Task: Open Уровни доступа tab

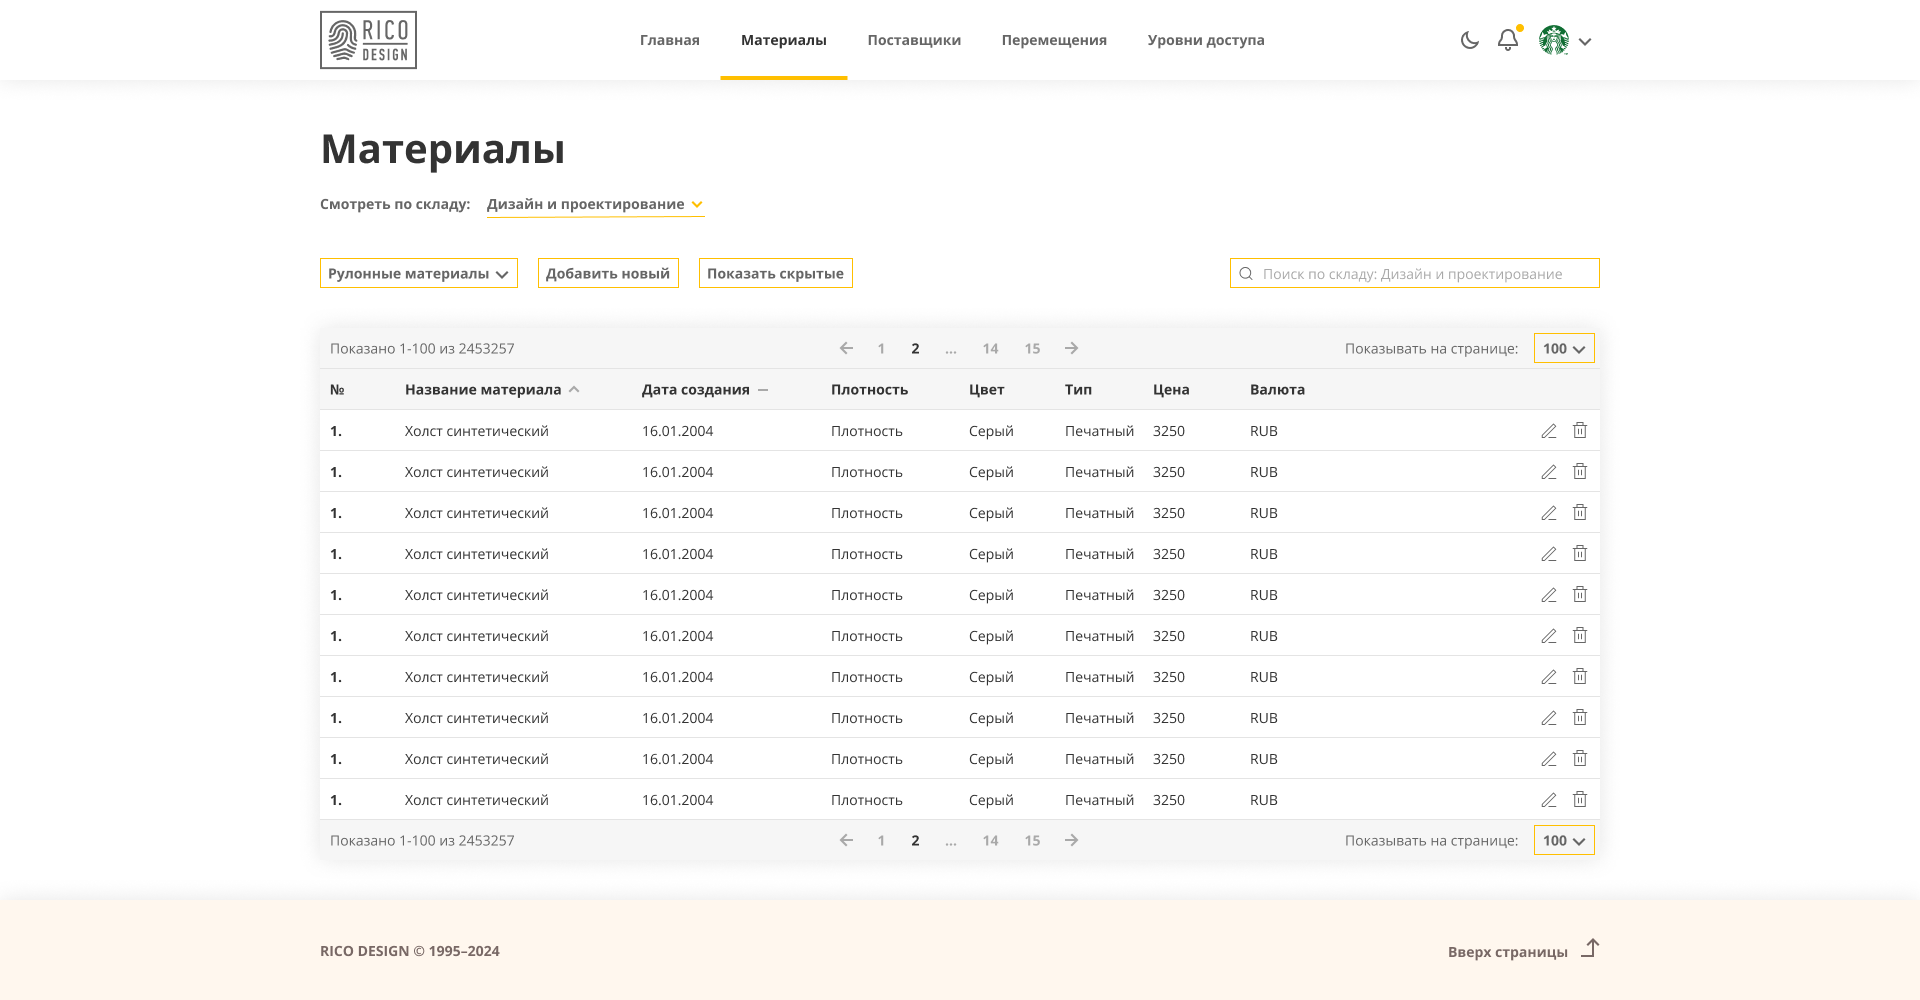Action: pyautogui.click(x=1206, y=40)
